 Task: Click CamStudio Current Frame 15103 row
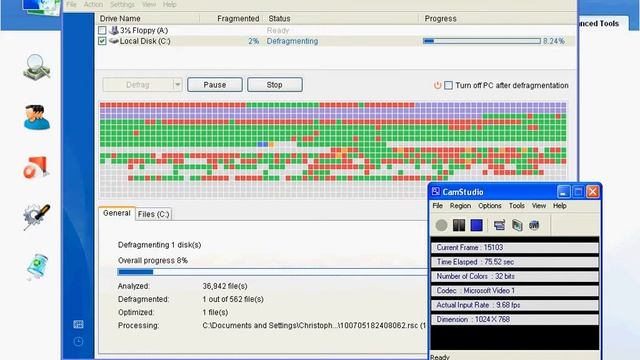(x=515, y=248)
